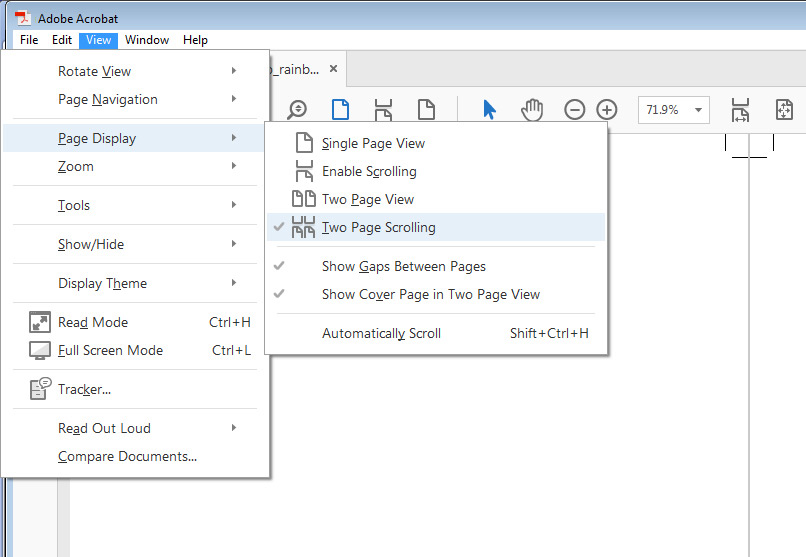Start Automatically Scroll
The height and width of the screenshot is (557, 806).
coord(381,334)
